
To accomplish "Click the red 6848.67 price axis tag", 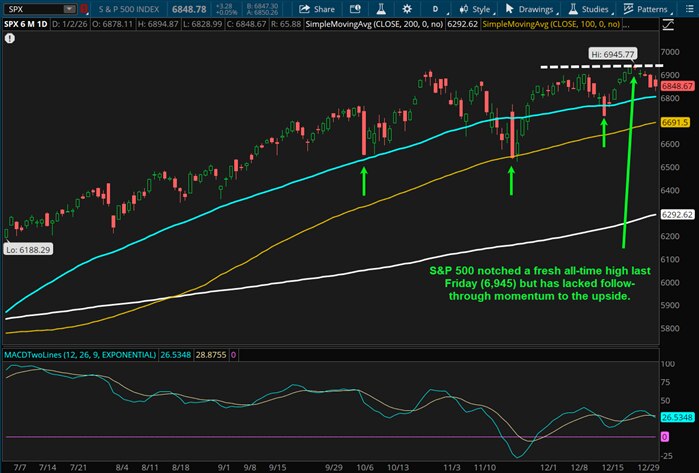I will click(x=677, y=86).
